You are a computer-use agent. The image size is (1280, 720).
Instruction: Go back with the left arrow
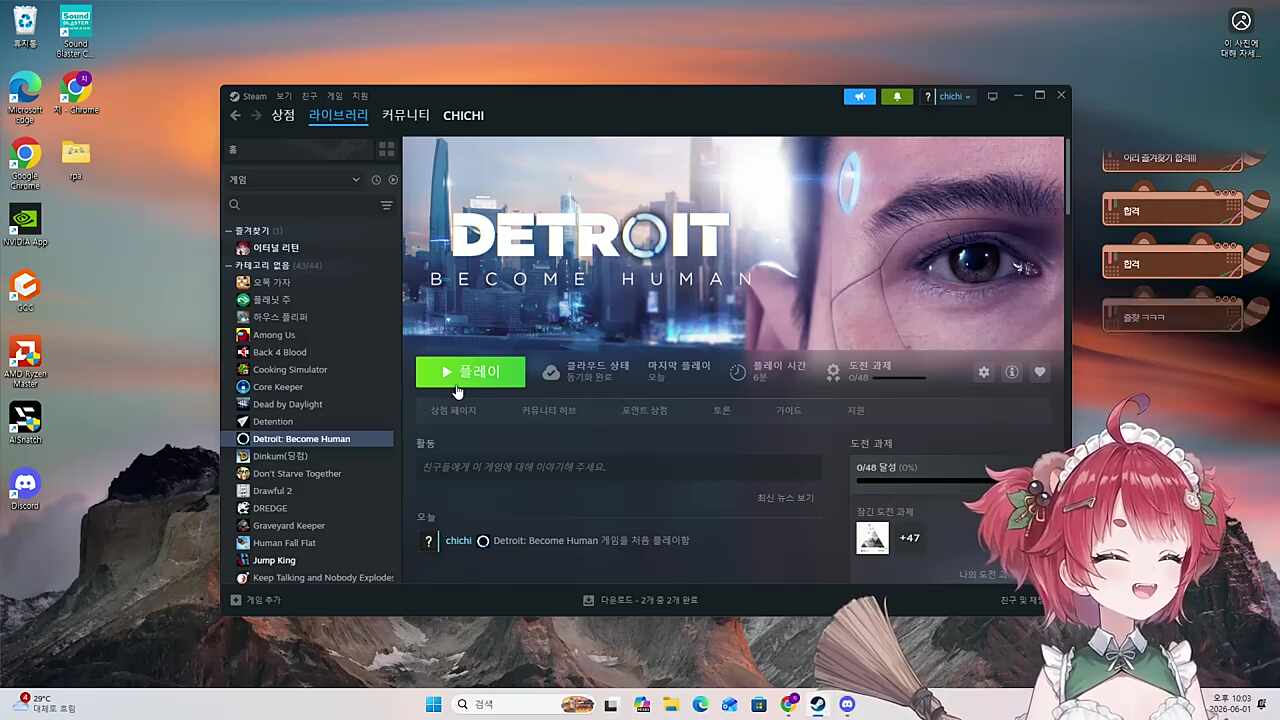pyautogui.click(x=236, y=116)
